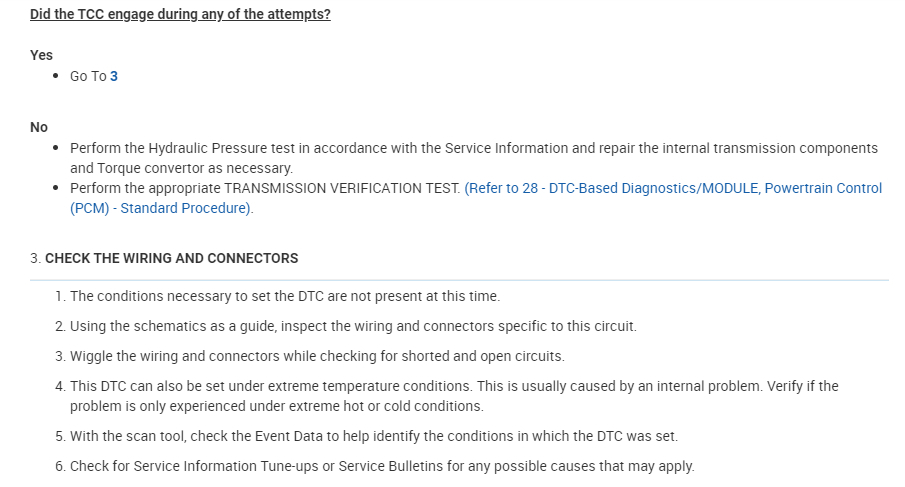This screenshot has width=905, height=487.
Task: Click the "Did the TCC engage" question heading
Action: click(180, 16)
